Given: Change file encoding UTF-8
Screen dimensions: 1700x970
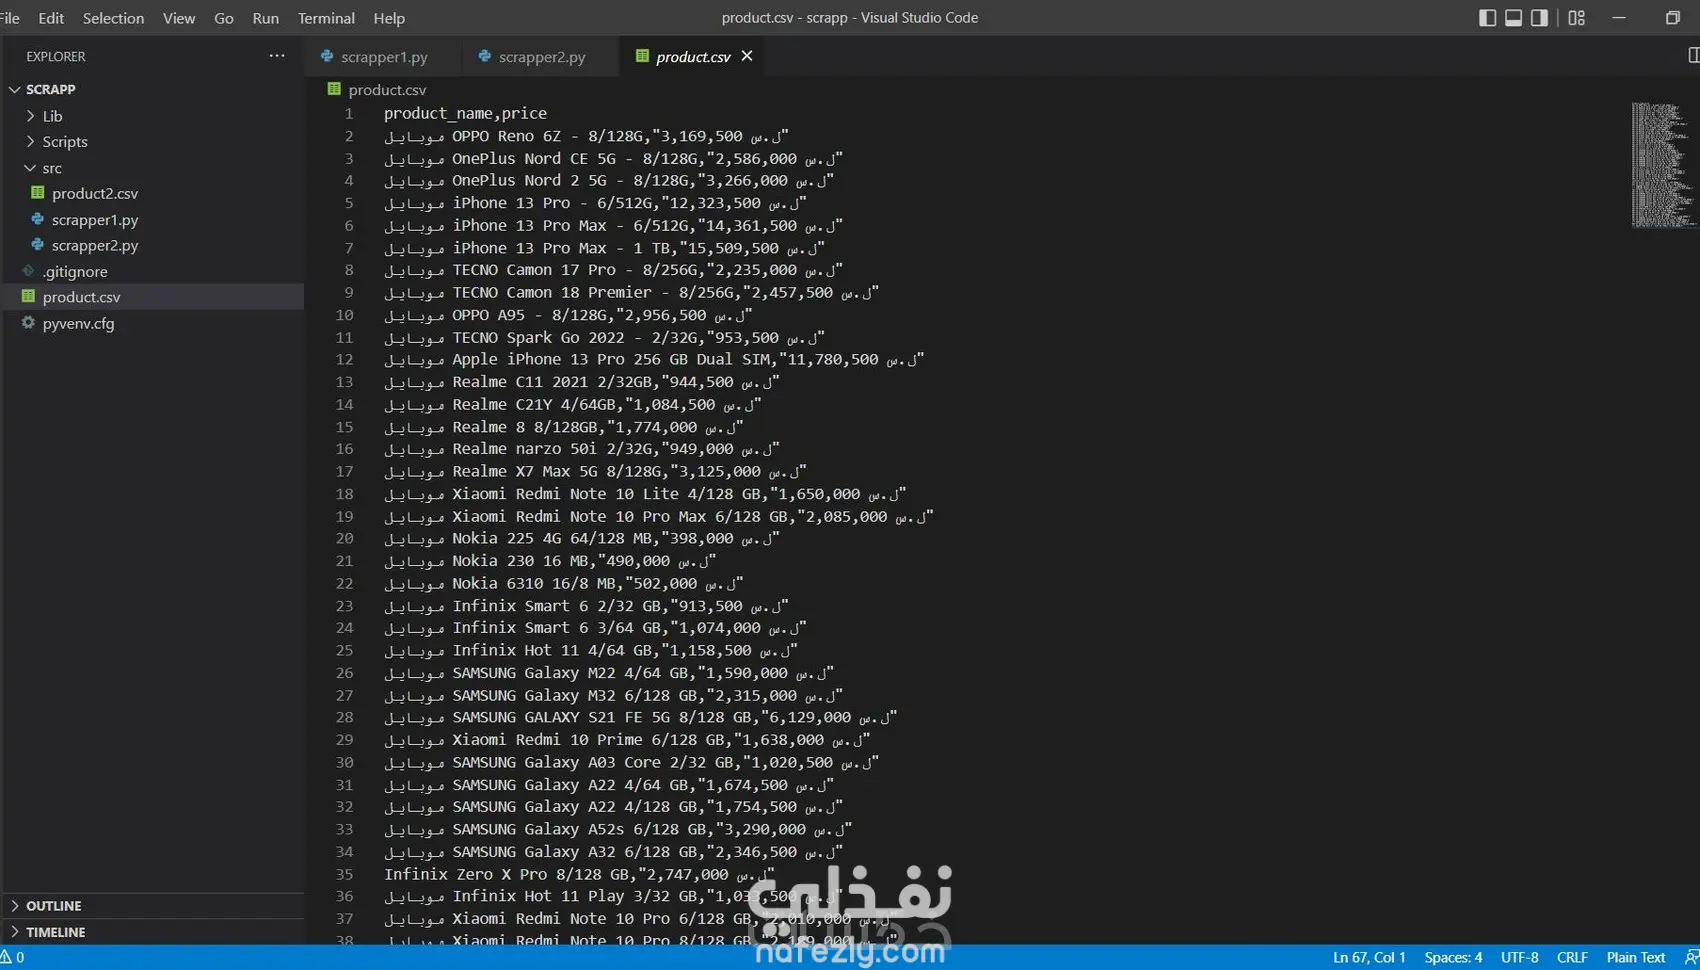Looking at the screenshot, I should coord(1519,958).
